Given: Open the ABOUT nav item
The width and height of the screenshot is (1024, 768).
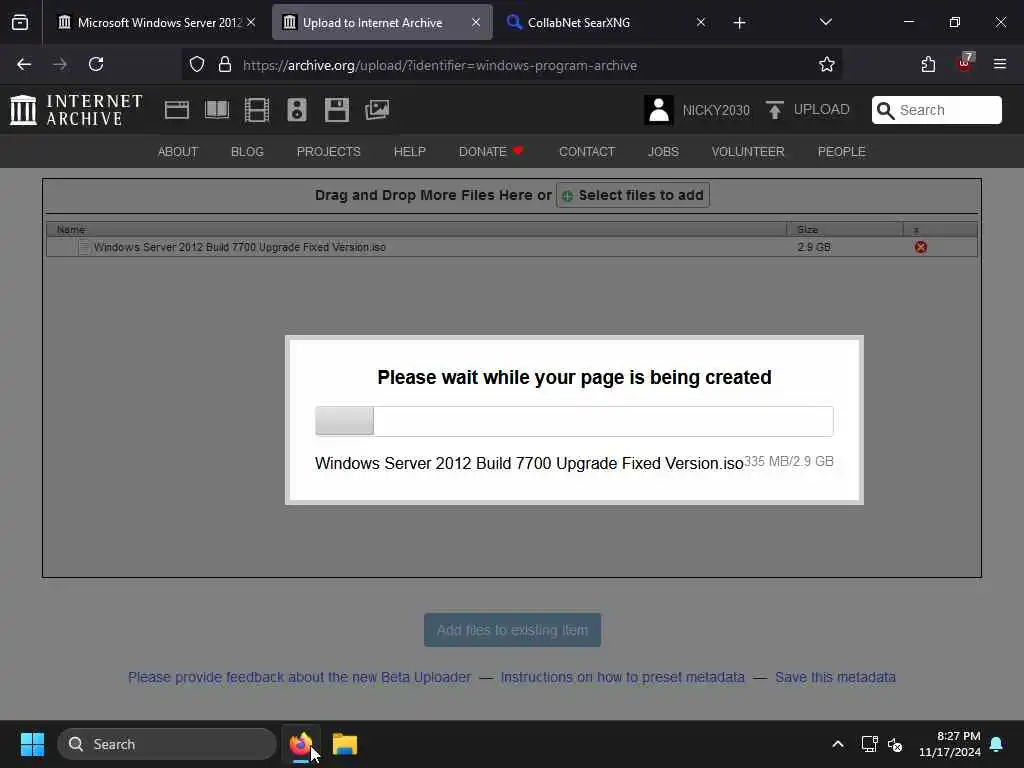Looking at the screenshot, I should point(178,152).
